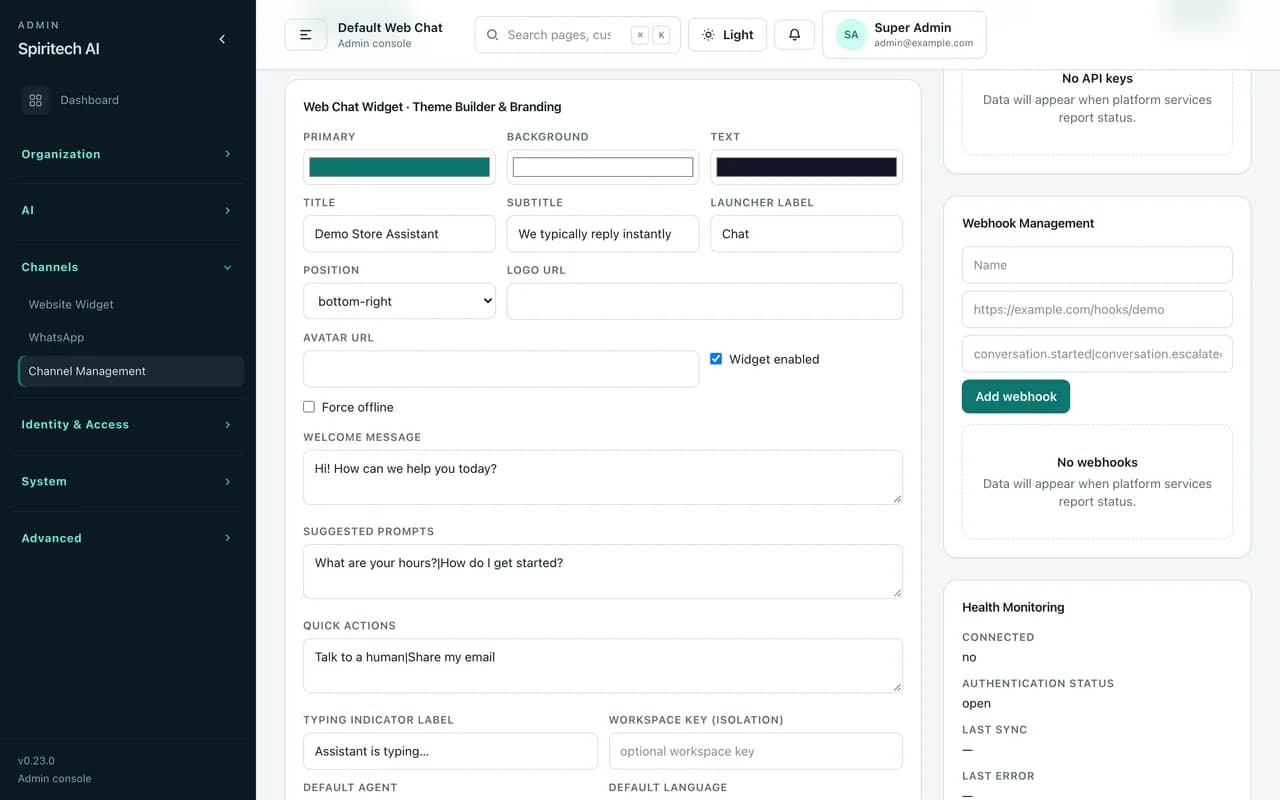Viewport: 1280px width, 800px height.
Task: Expand the Organization section
Action: [x=128, y=154]
